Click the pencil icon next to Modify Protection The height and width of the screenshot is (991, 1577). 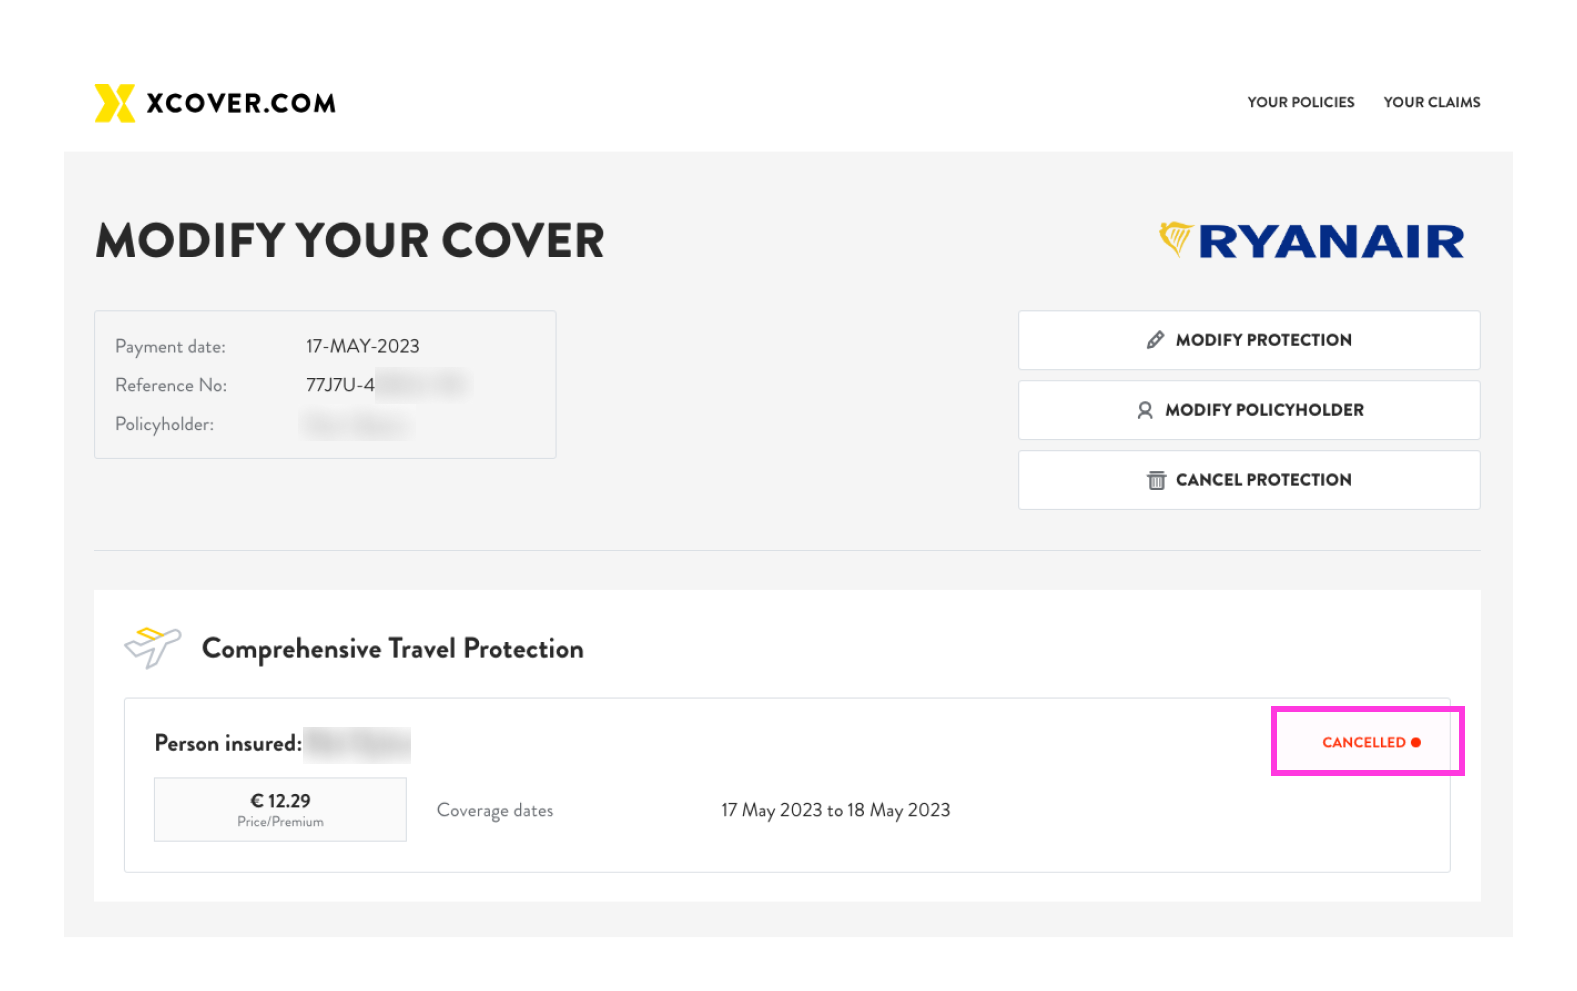click(1158, 339)
